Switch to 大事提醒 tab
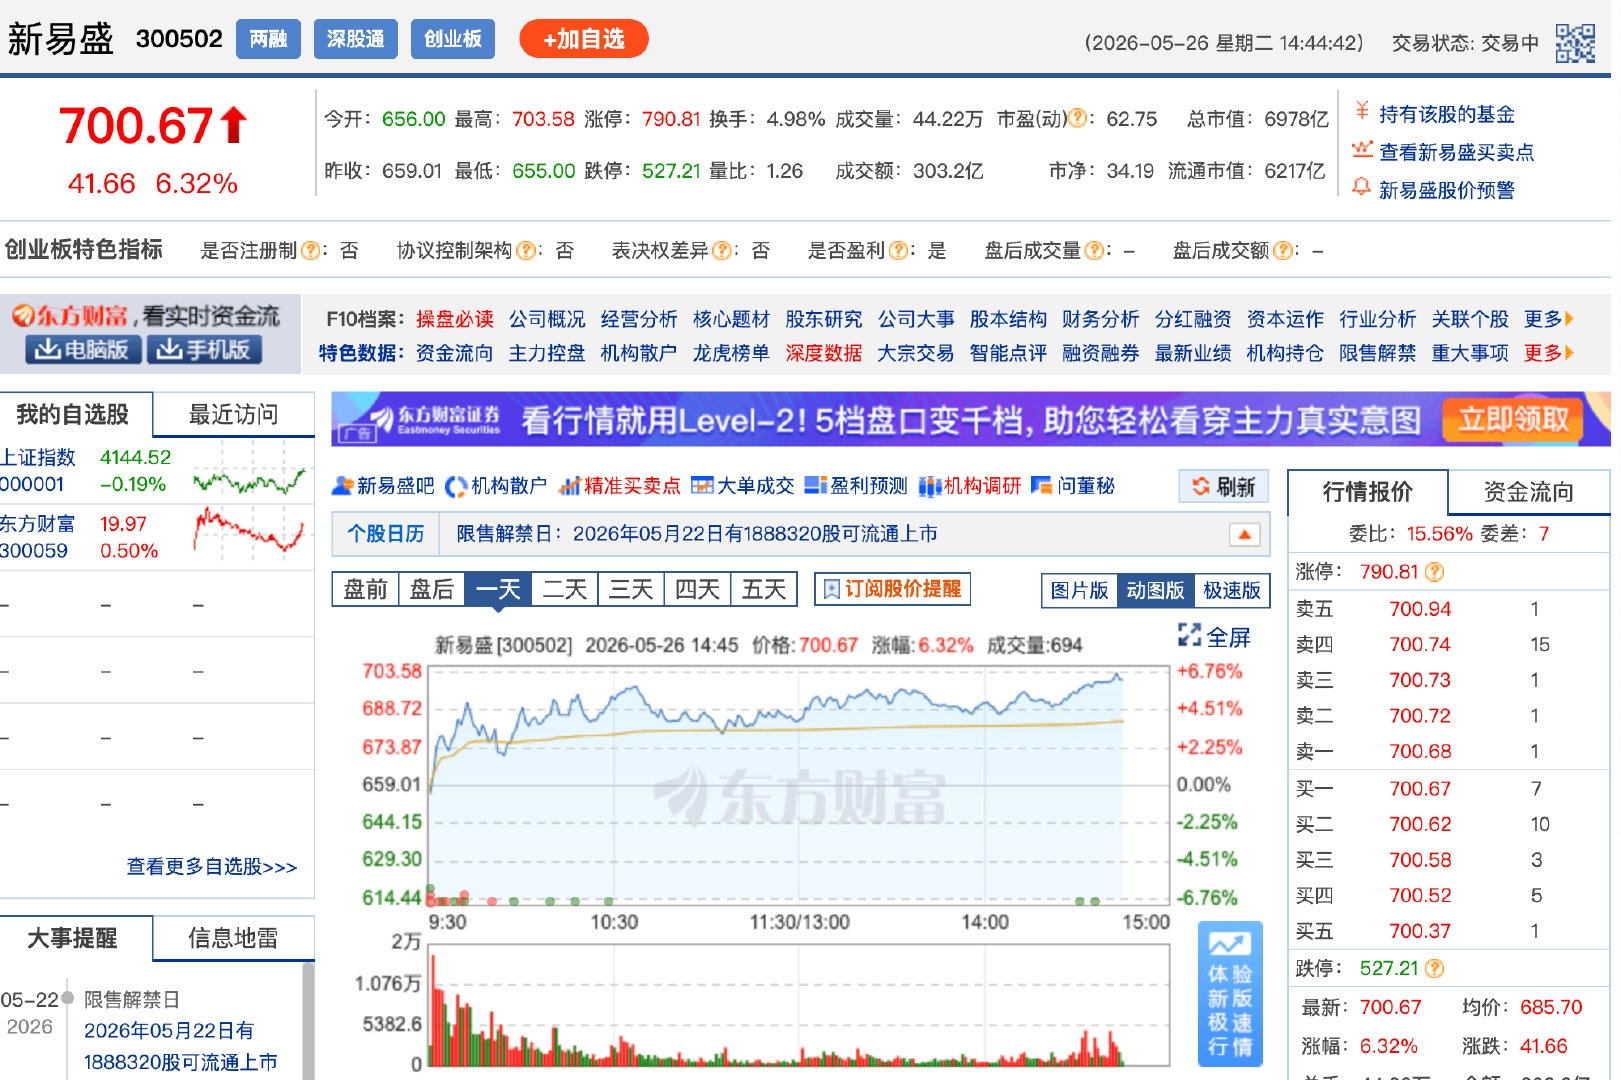 76,938
